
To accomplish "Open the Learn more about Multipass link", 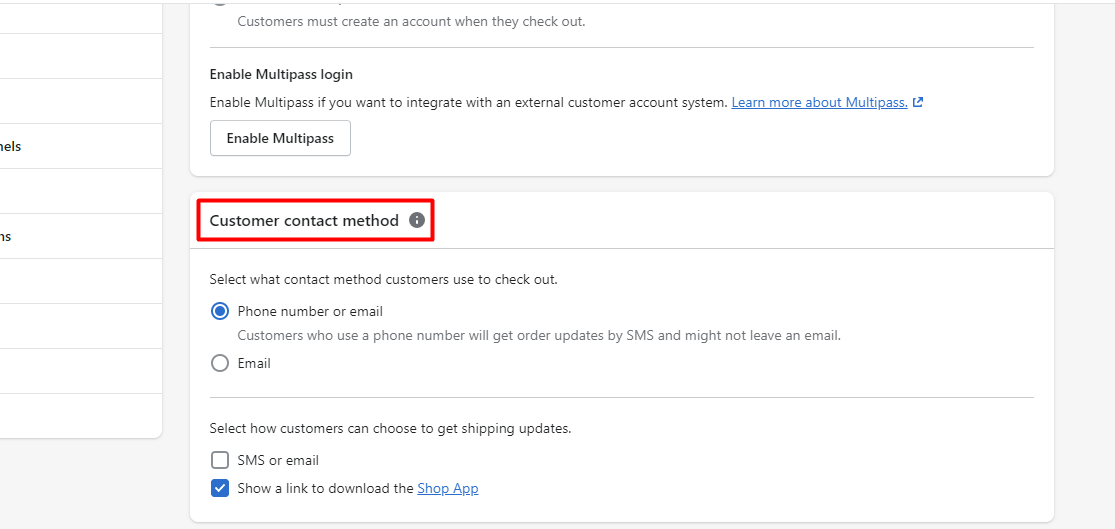I will [819, 102].
